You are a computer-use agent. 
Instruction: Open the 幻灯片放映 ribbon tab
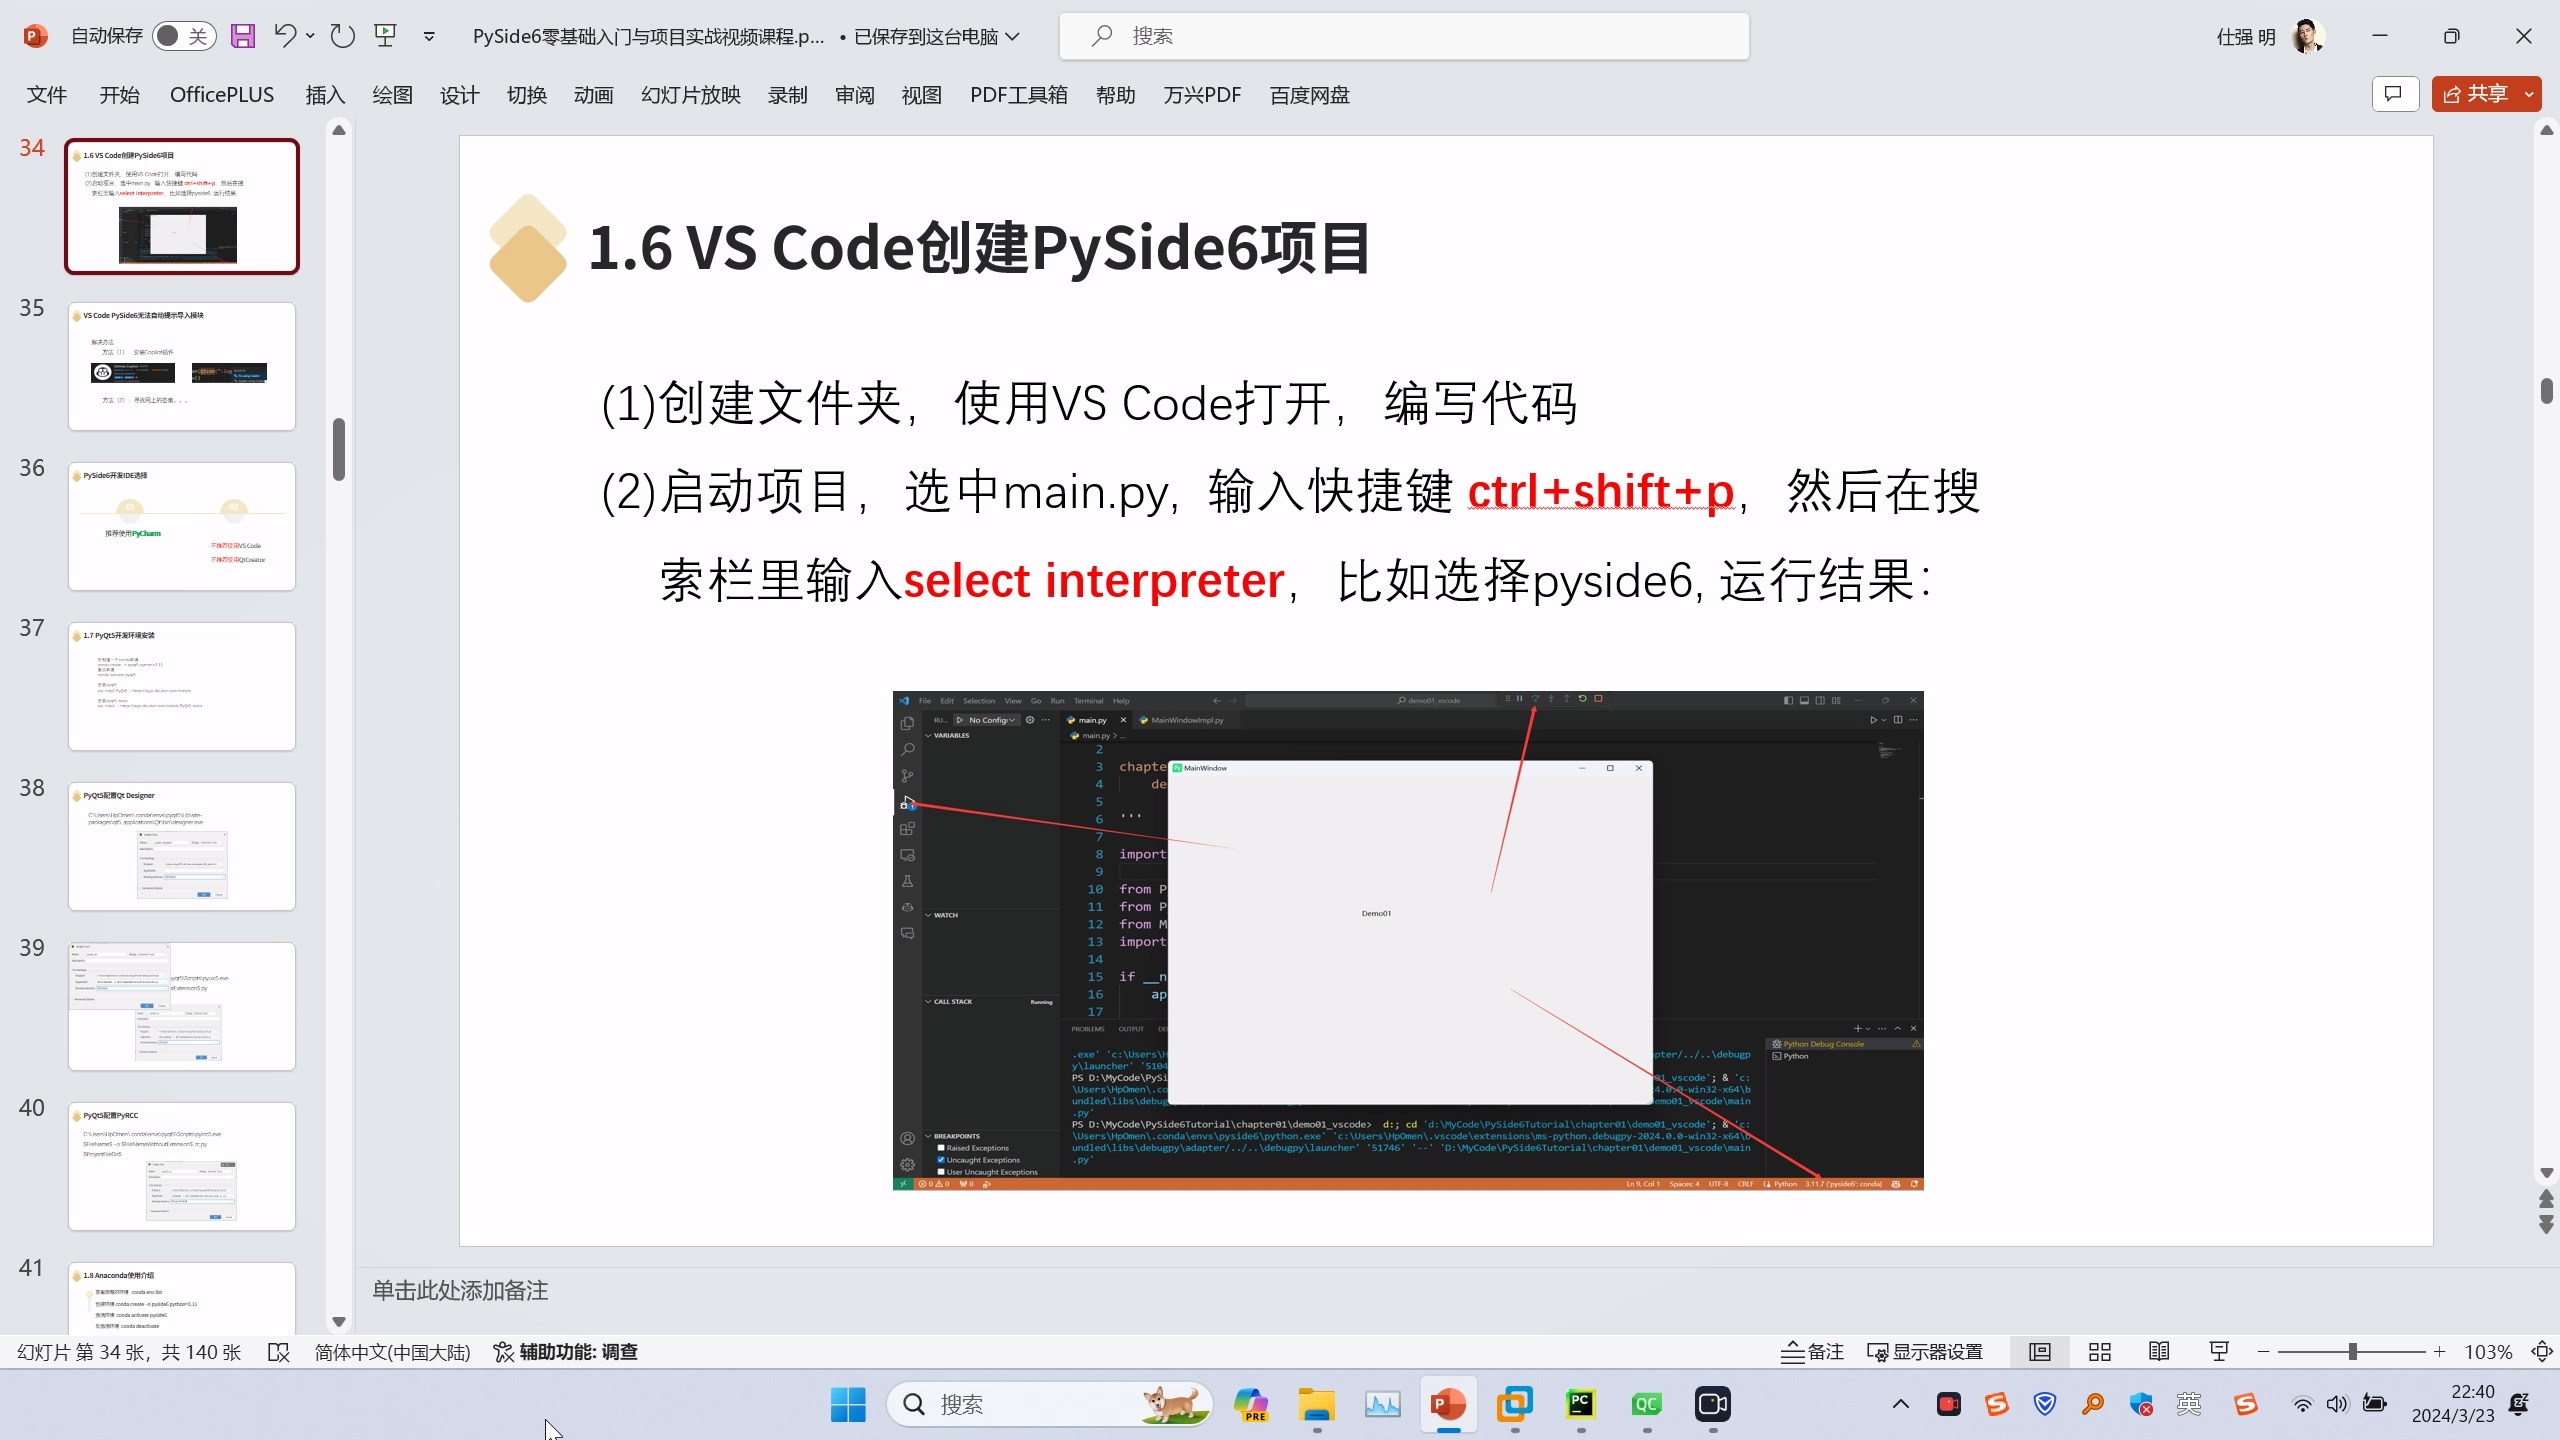689,95
